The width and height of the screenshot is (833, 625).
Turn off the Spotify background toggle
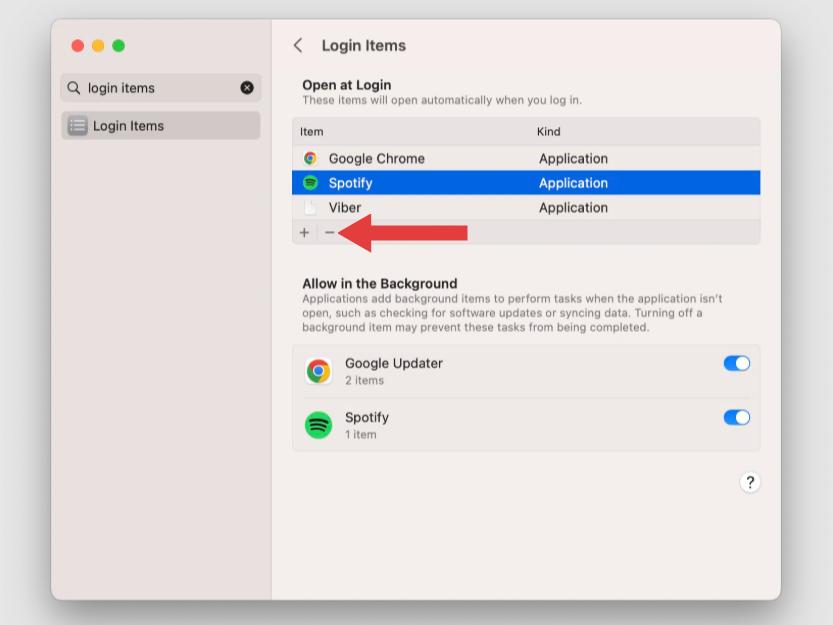(x=737, y=417)
